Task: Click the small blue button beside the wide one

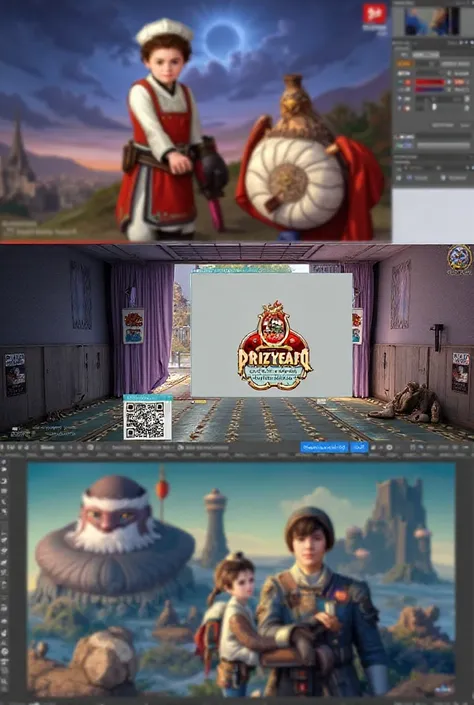Action: 359,447
